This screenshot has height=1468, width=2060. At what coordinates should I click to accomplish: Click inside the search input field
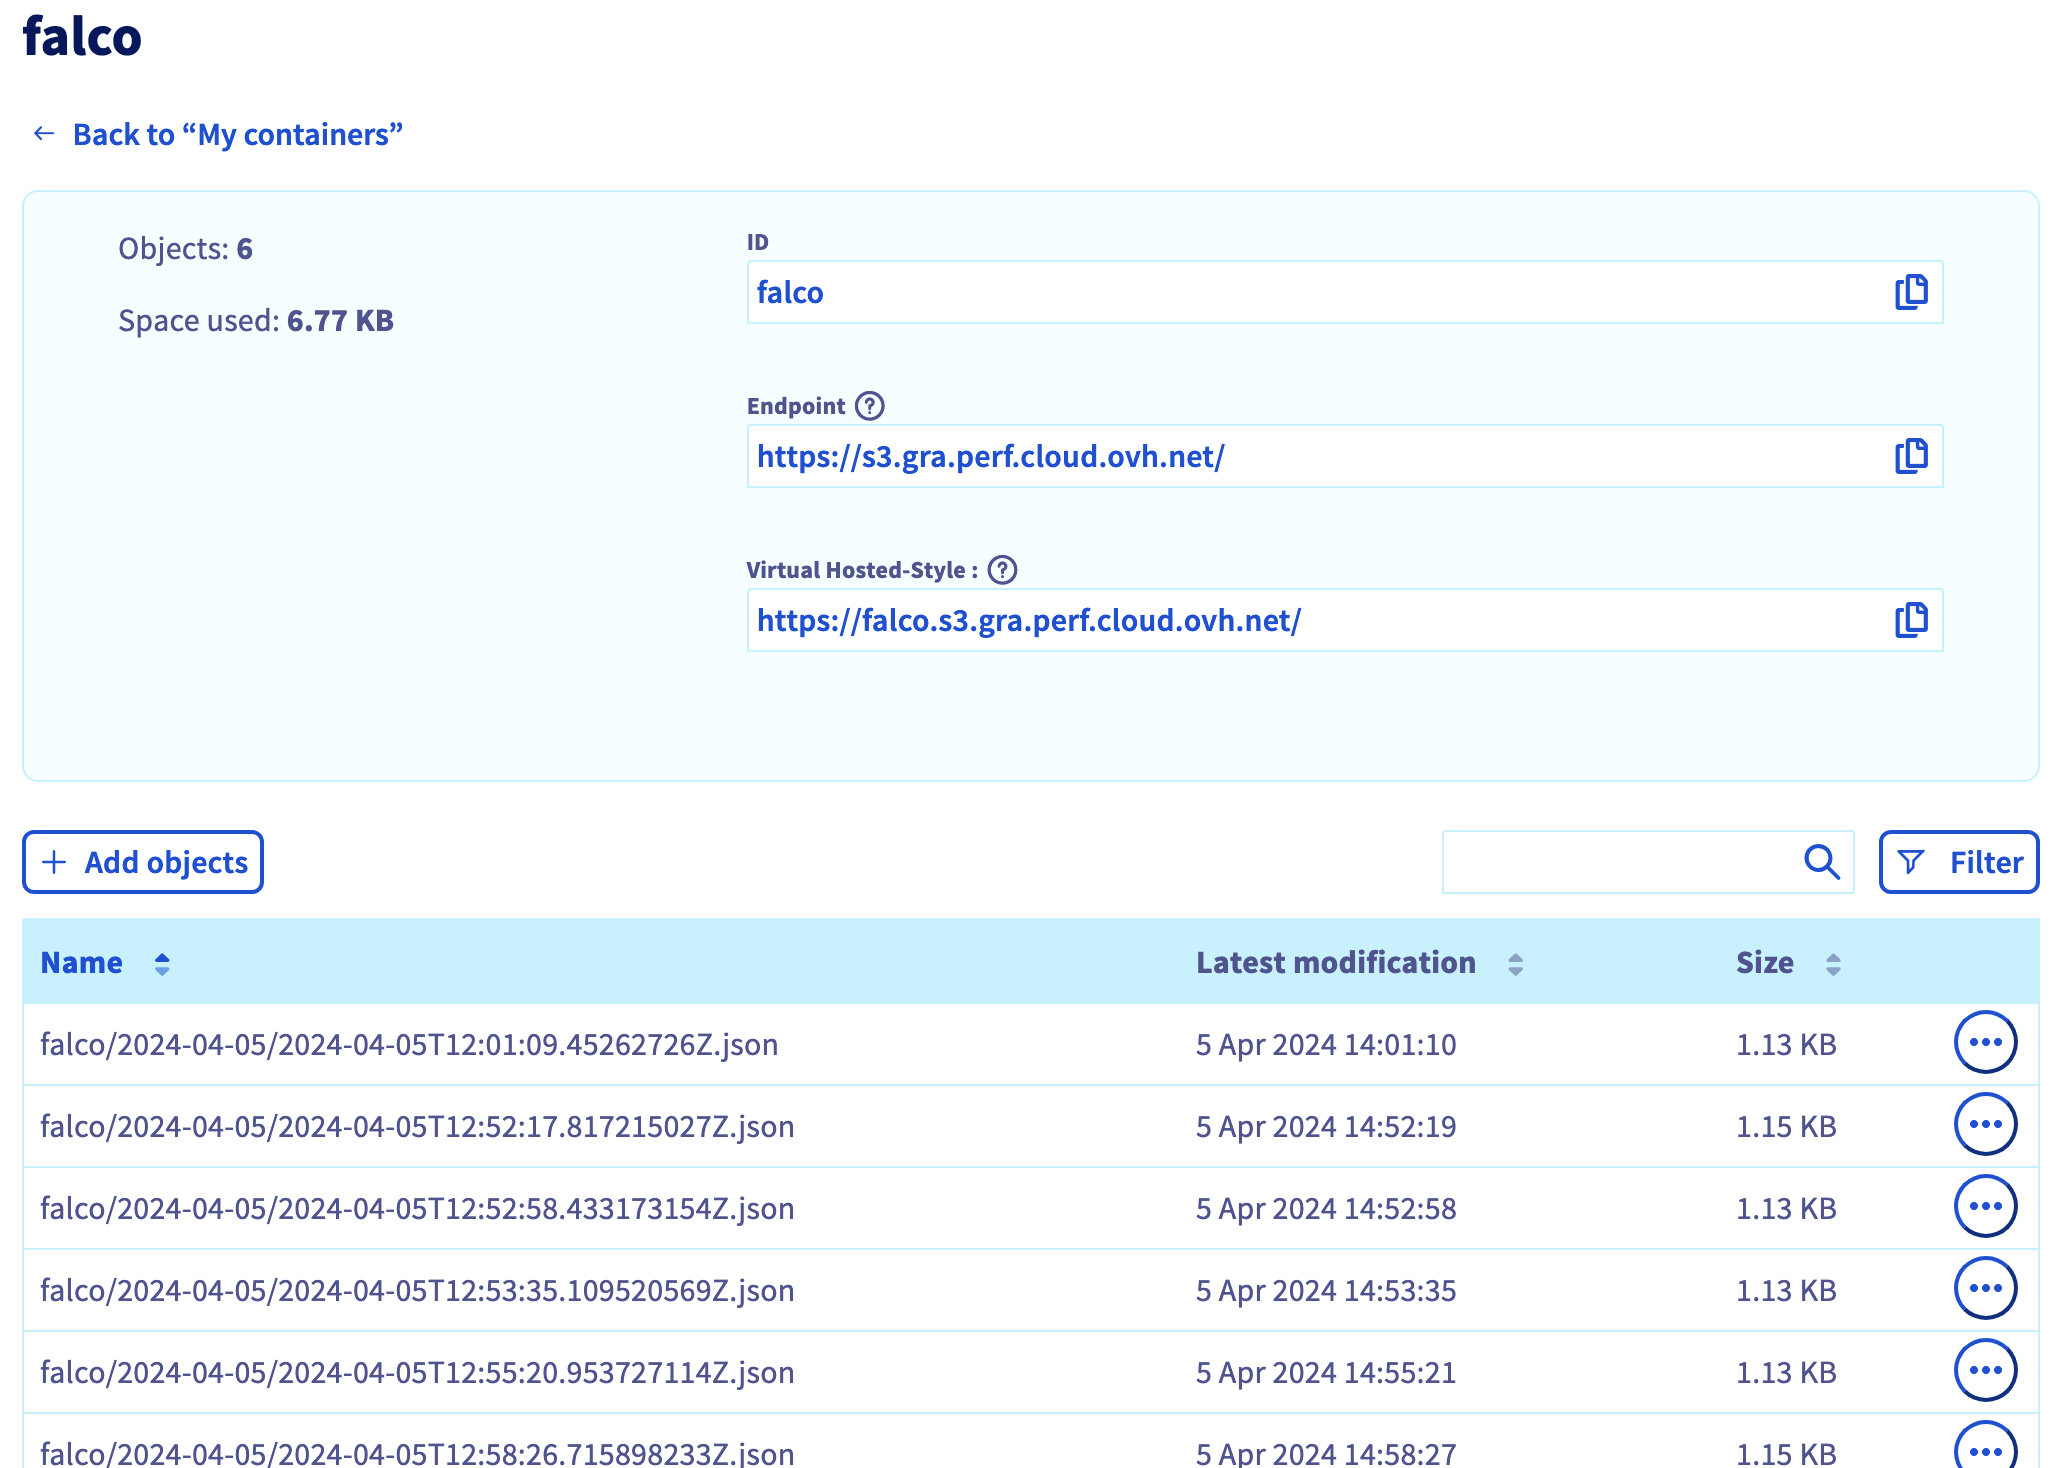click(1620, 861)
